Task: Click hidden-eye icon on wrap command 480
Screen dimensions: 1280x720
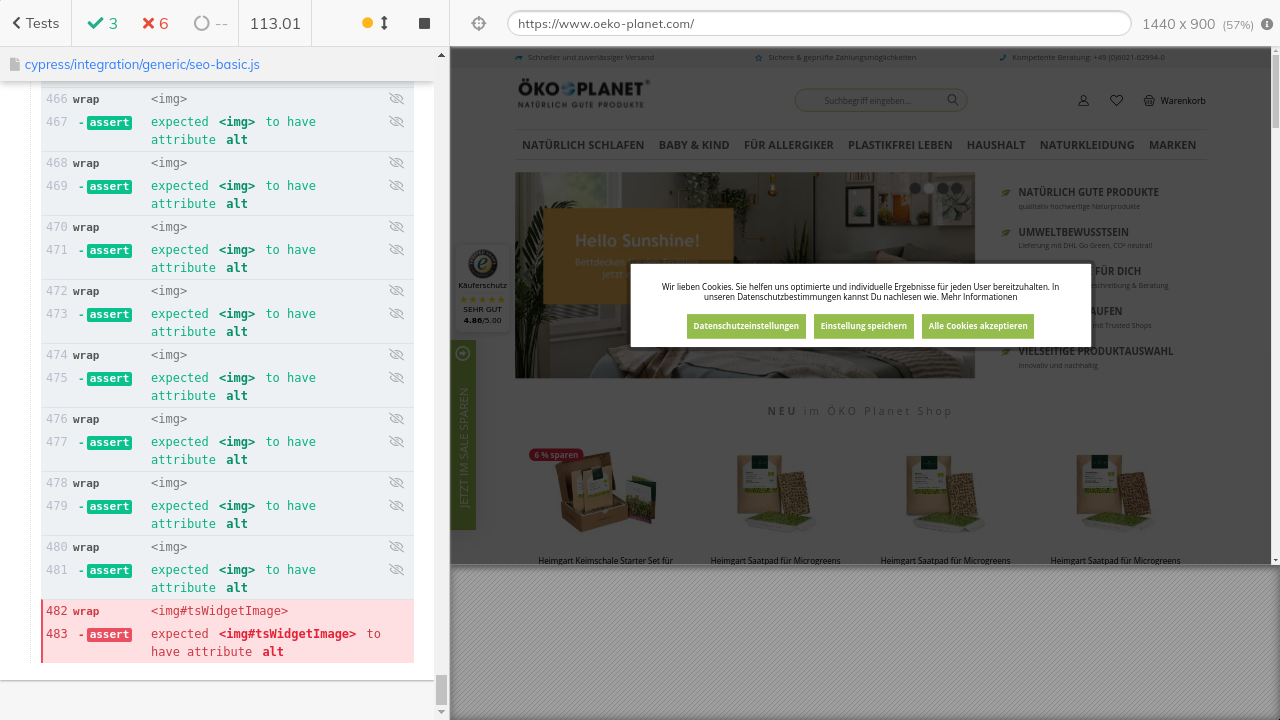Action: (x=396, y=547)
